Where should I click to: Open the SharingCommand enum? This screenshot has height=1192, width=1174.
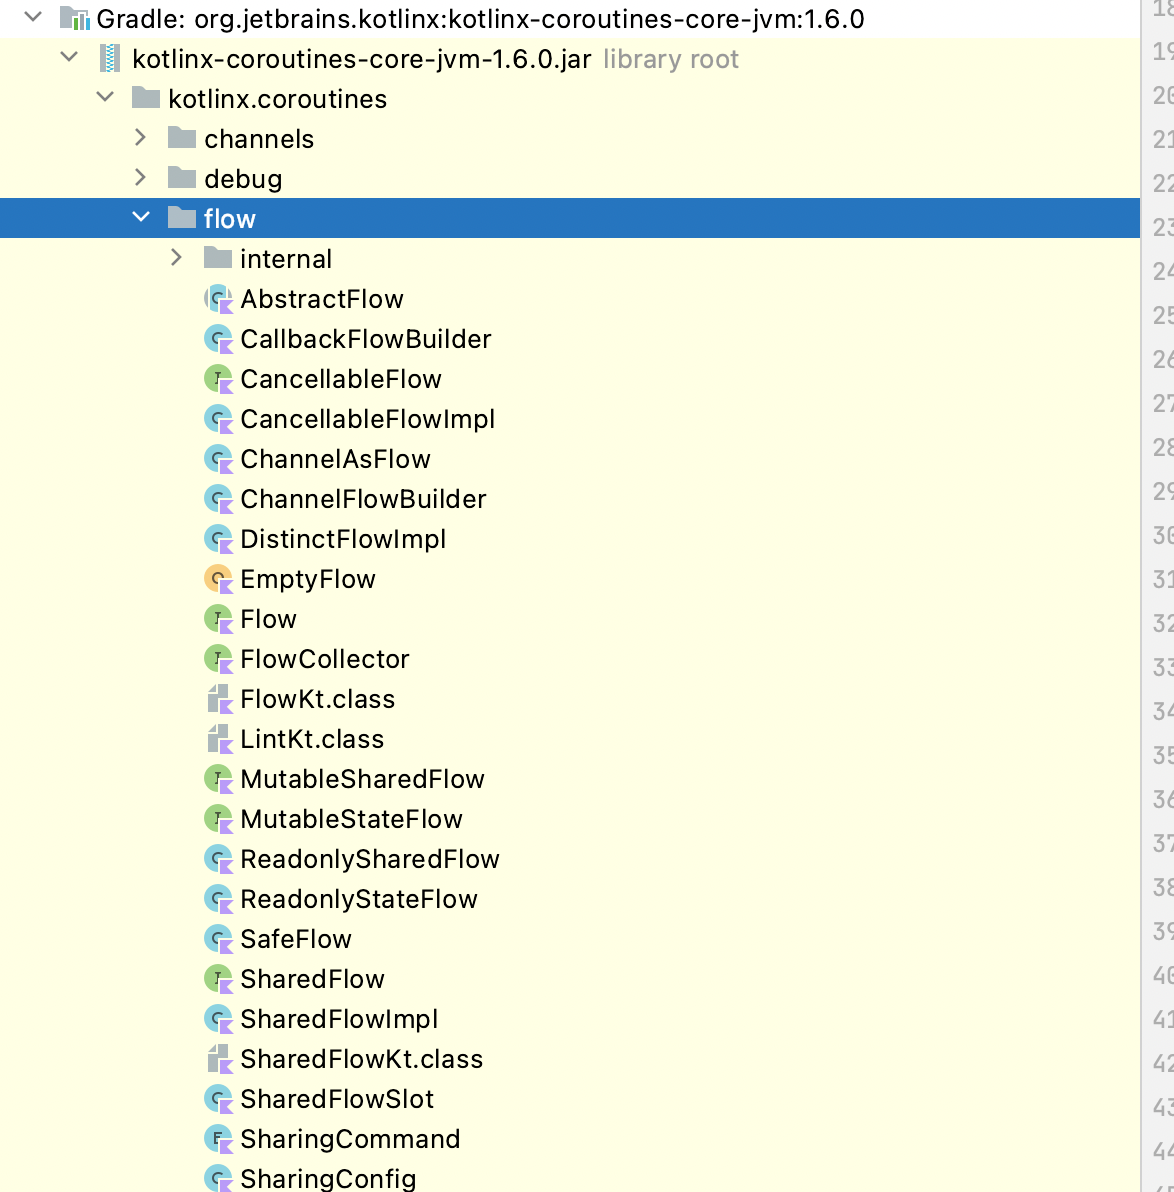tap(350, 1140)
